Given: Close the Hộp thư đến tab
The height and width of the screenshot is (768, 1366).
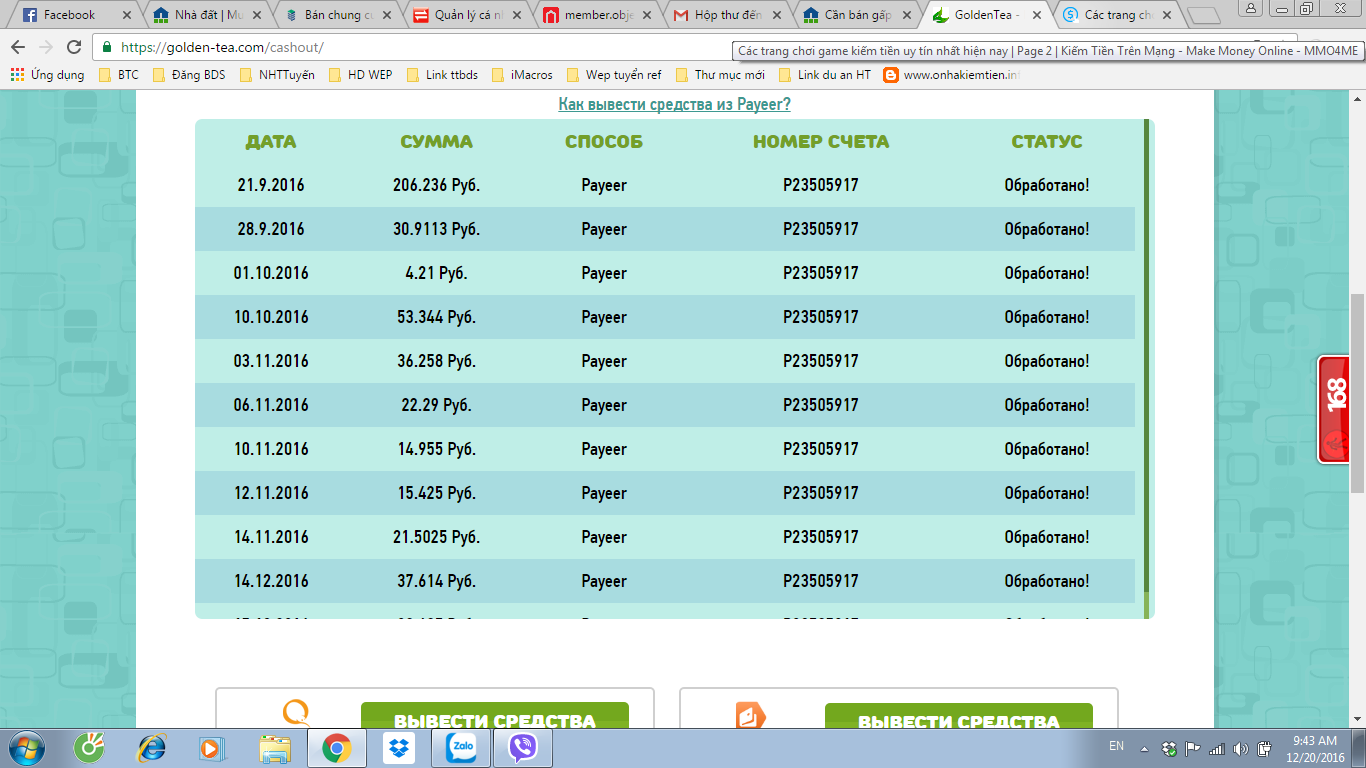Looking at the screenshot, I should click(x=776, y=15).
